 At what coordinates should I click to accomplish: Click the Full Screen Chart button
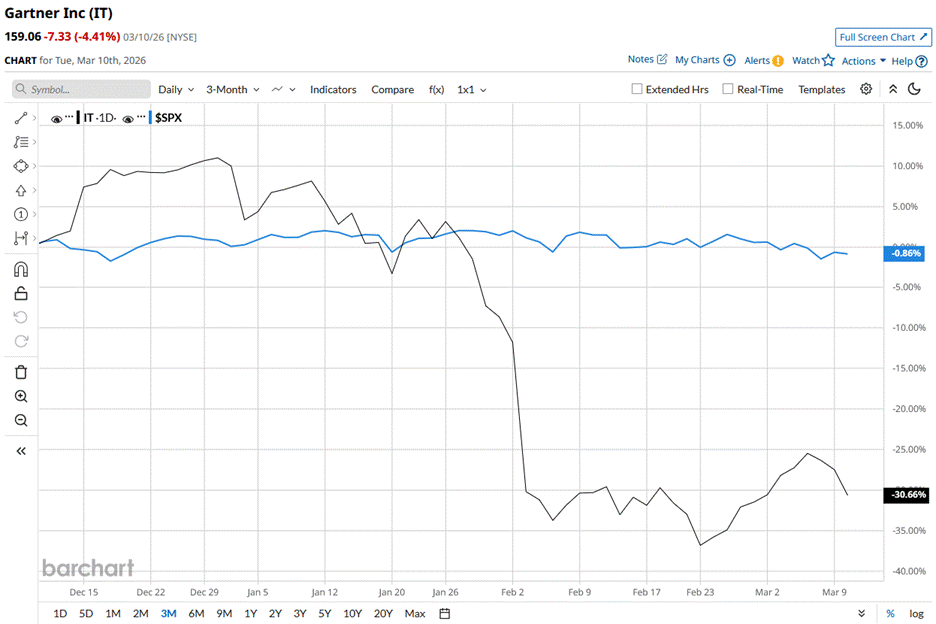(883, 37)
